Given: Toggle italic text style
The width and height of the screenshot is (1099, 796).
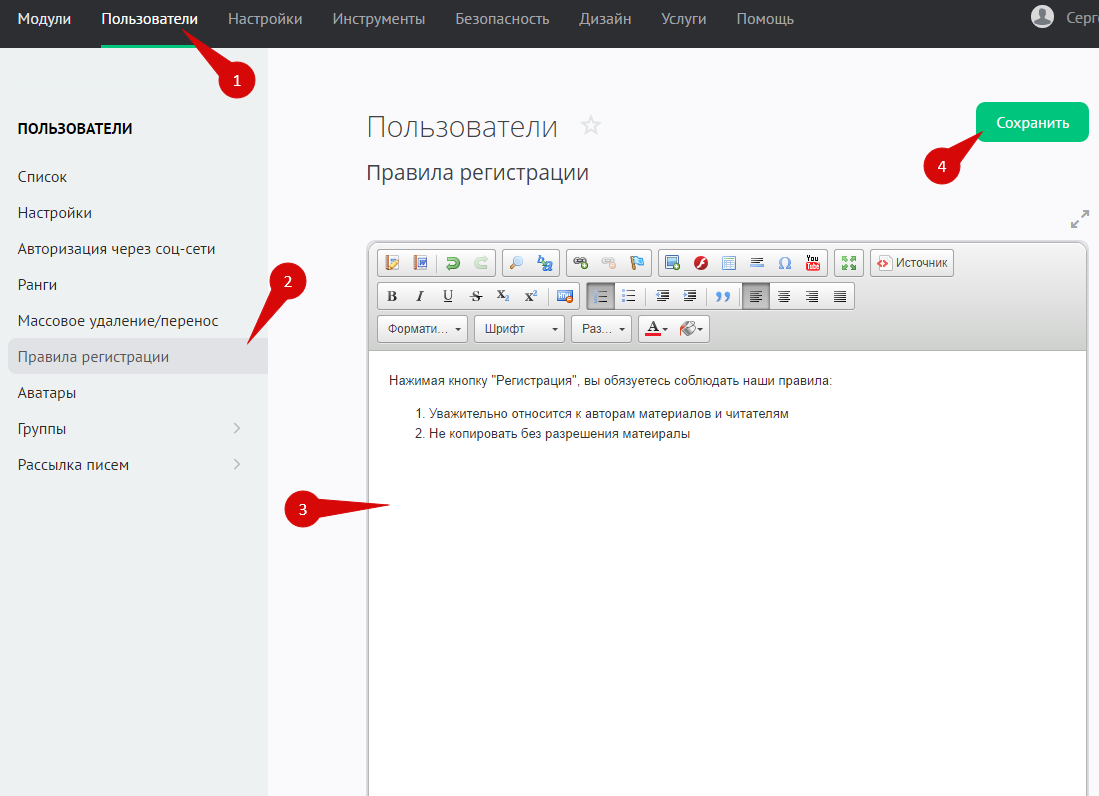Looking at the screenshot, I should click(x=420, y=296).
